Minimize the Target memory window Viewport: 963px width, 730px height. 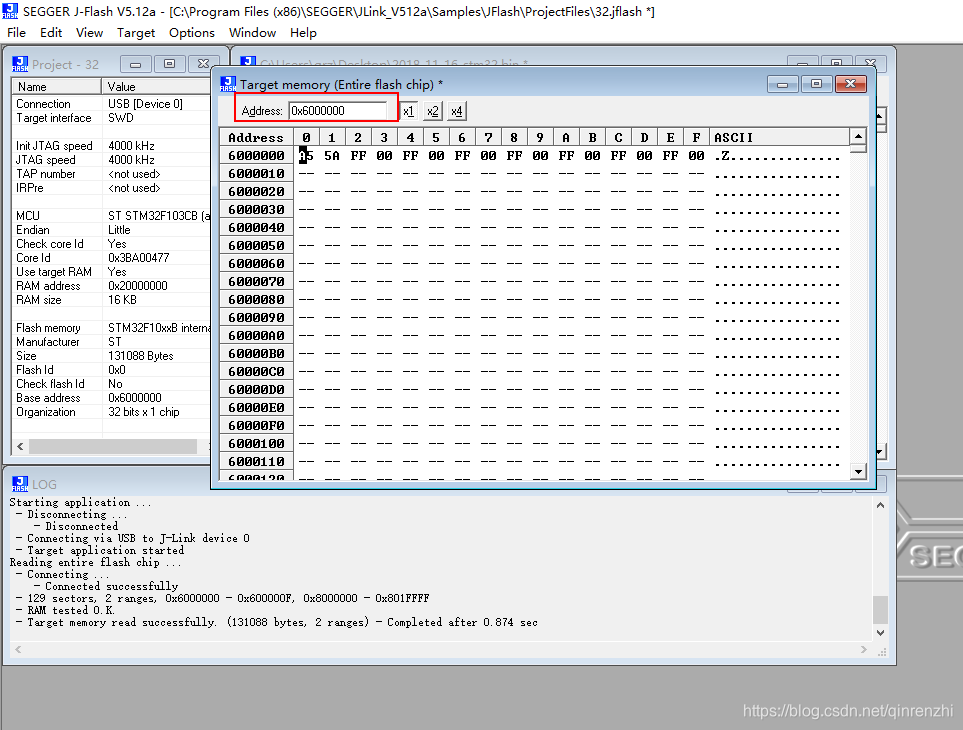(x=782, y=84)
